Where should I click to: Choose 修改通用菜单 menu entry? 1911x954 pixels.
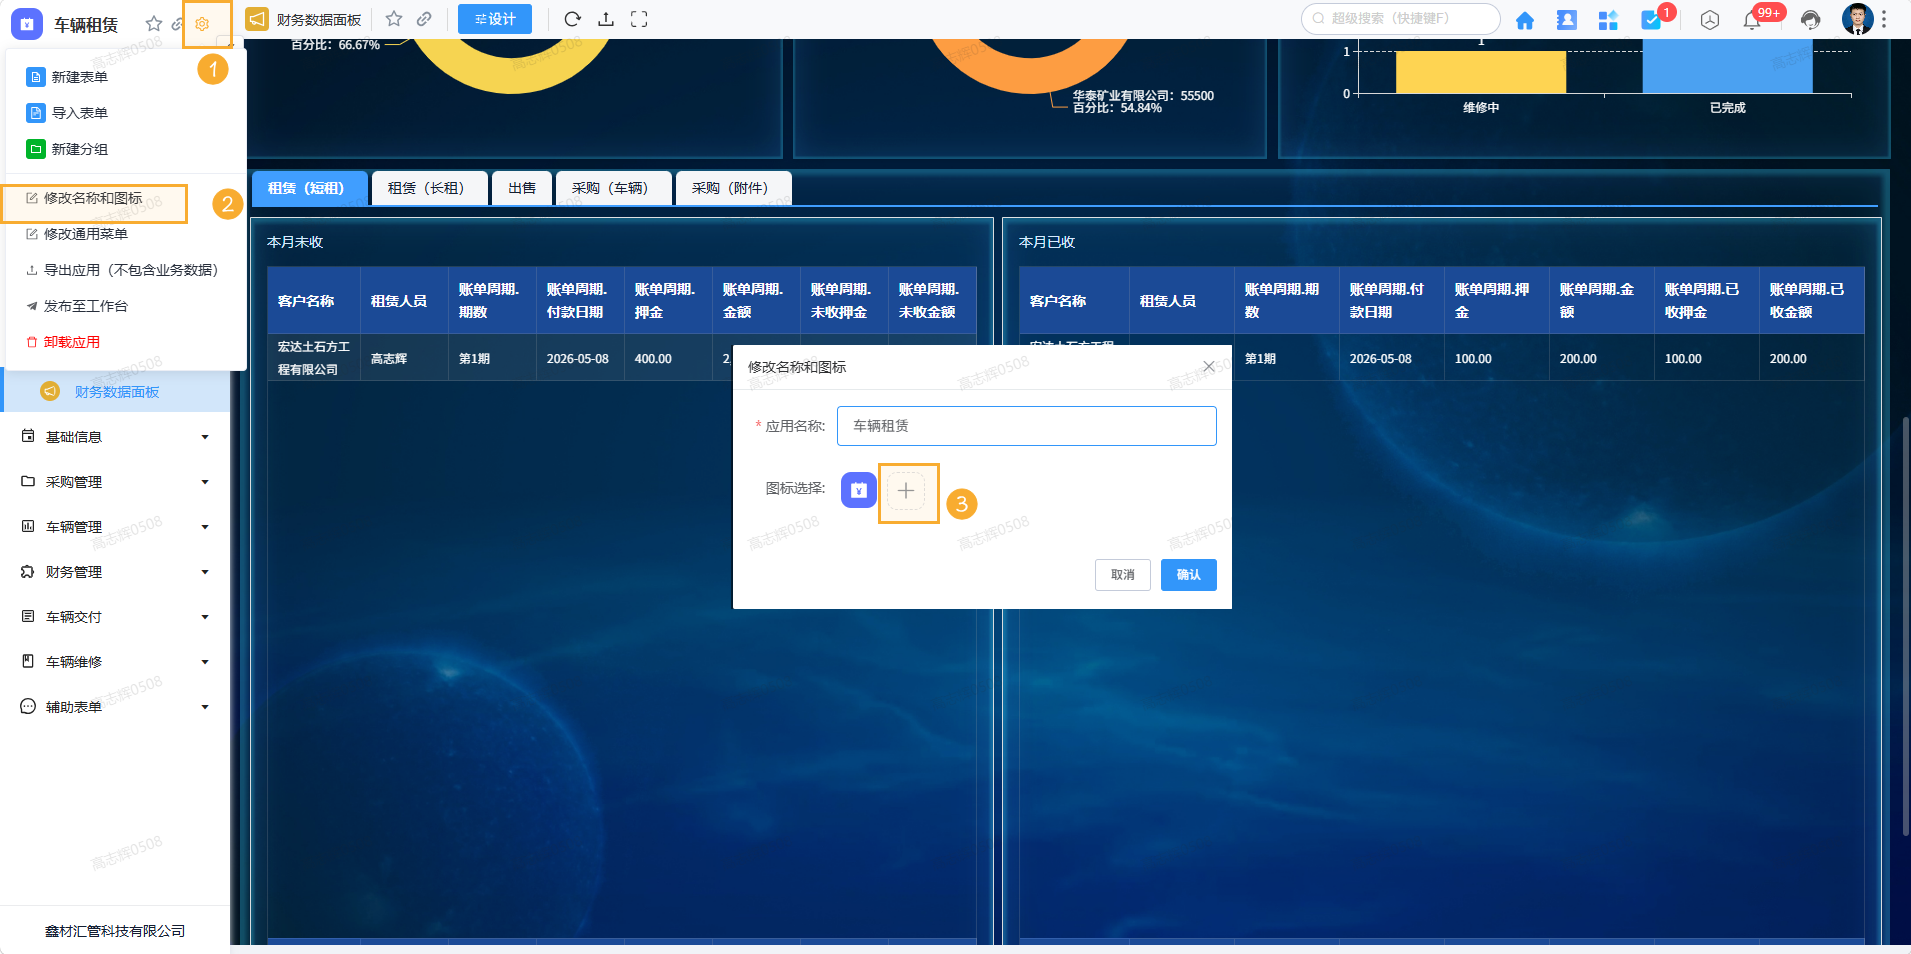point(126,234)
